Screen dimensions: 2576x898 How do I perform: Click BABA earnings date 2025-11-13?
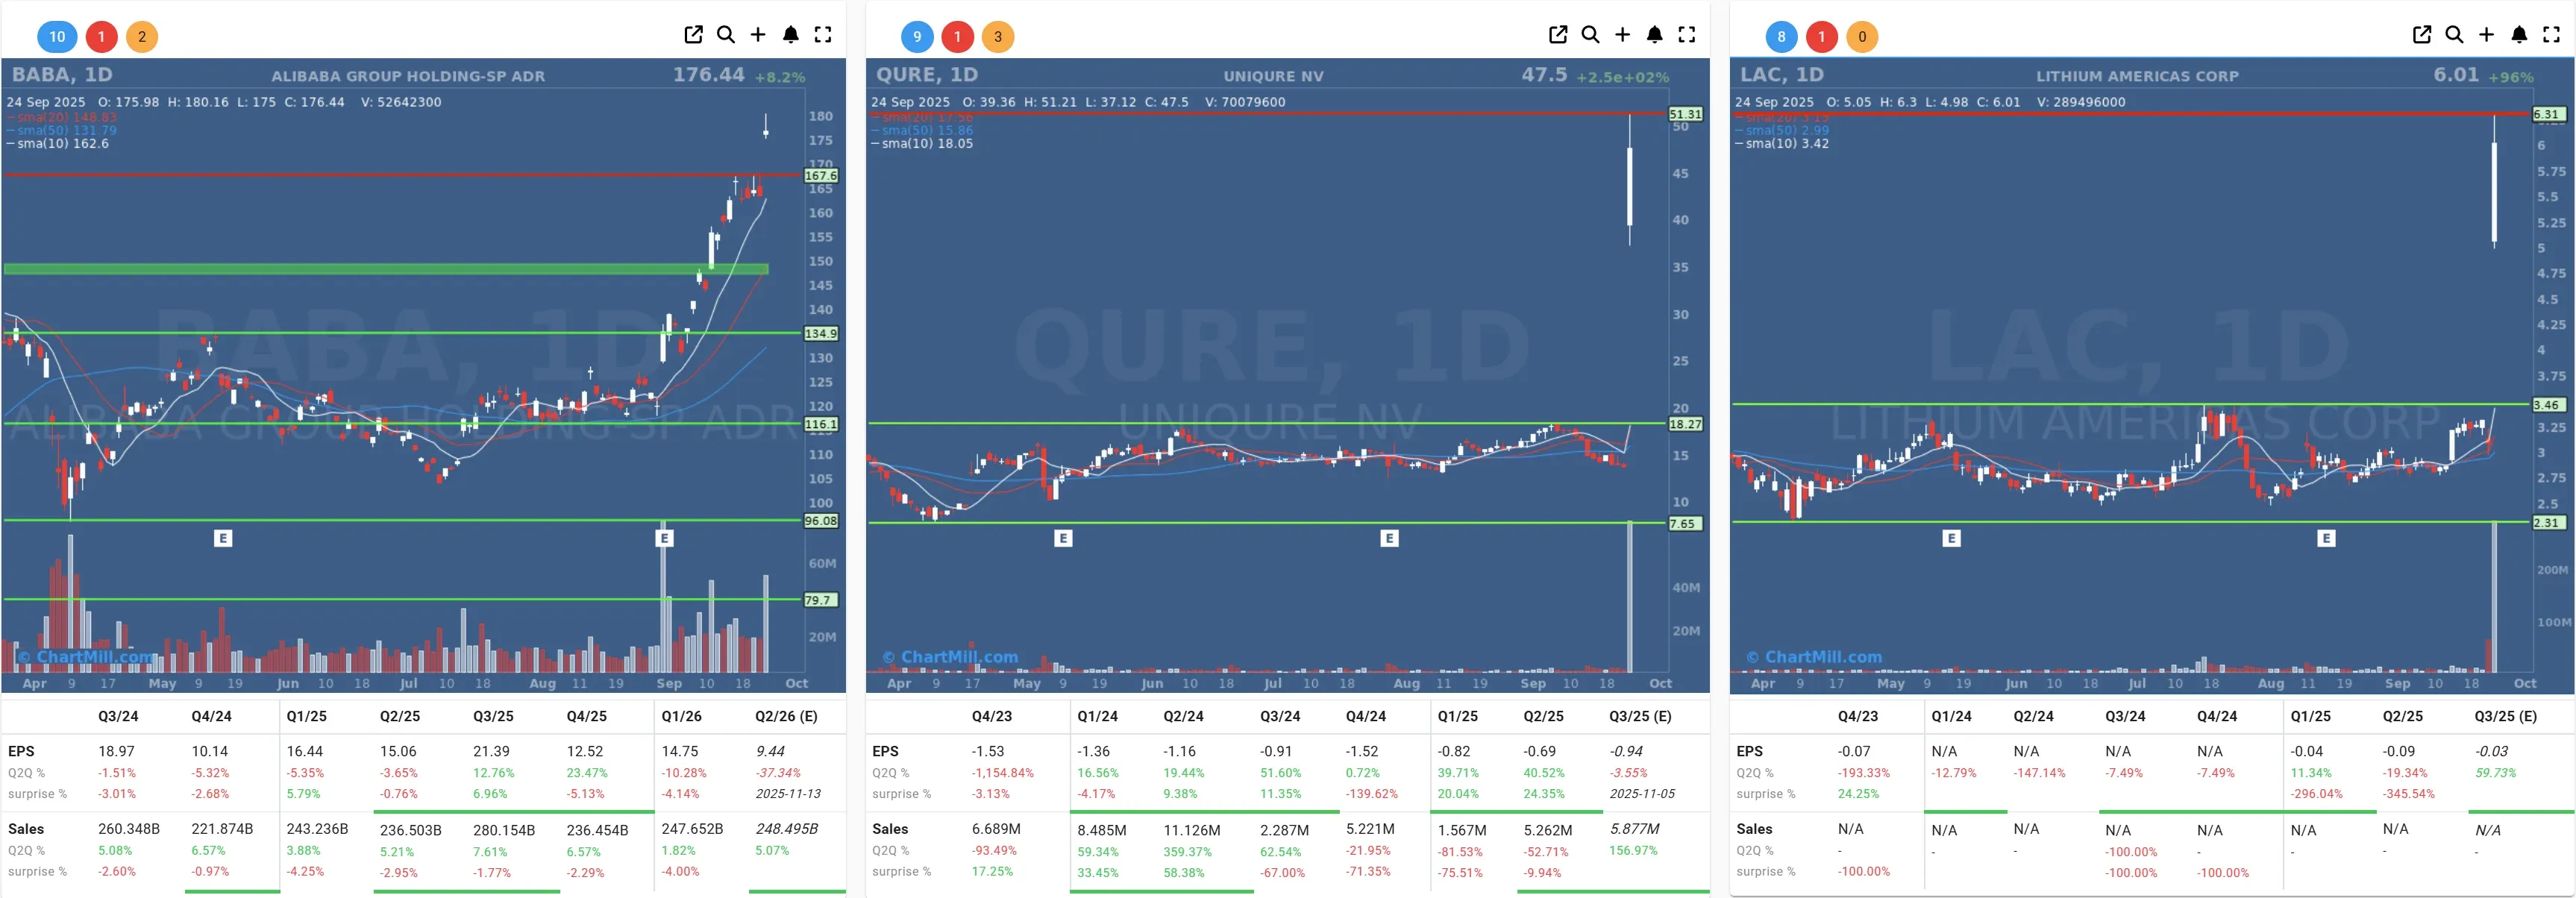click(788, 794)
